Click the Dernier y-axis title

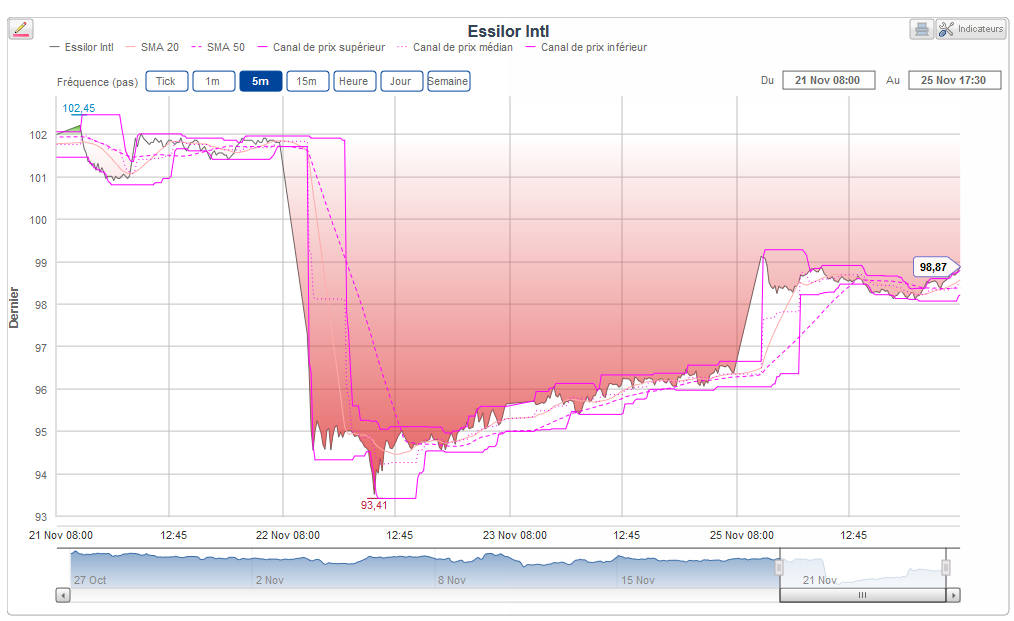(14, 308)
